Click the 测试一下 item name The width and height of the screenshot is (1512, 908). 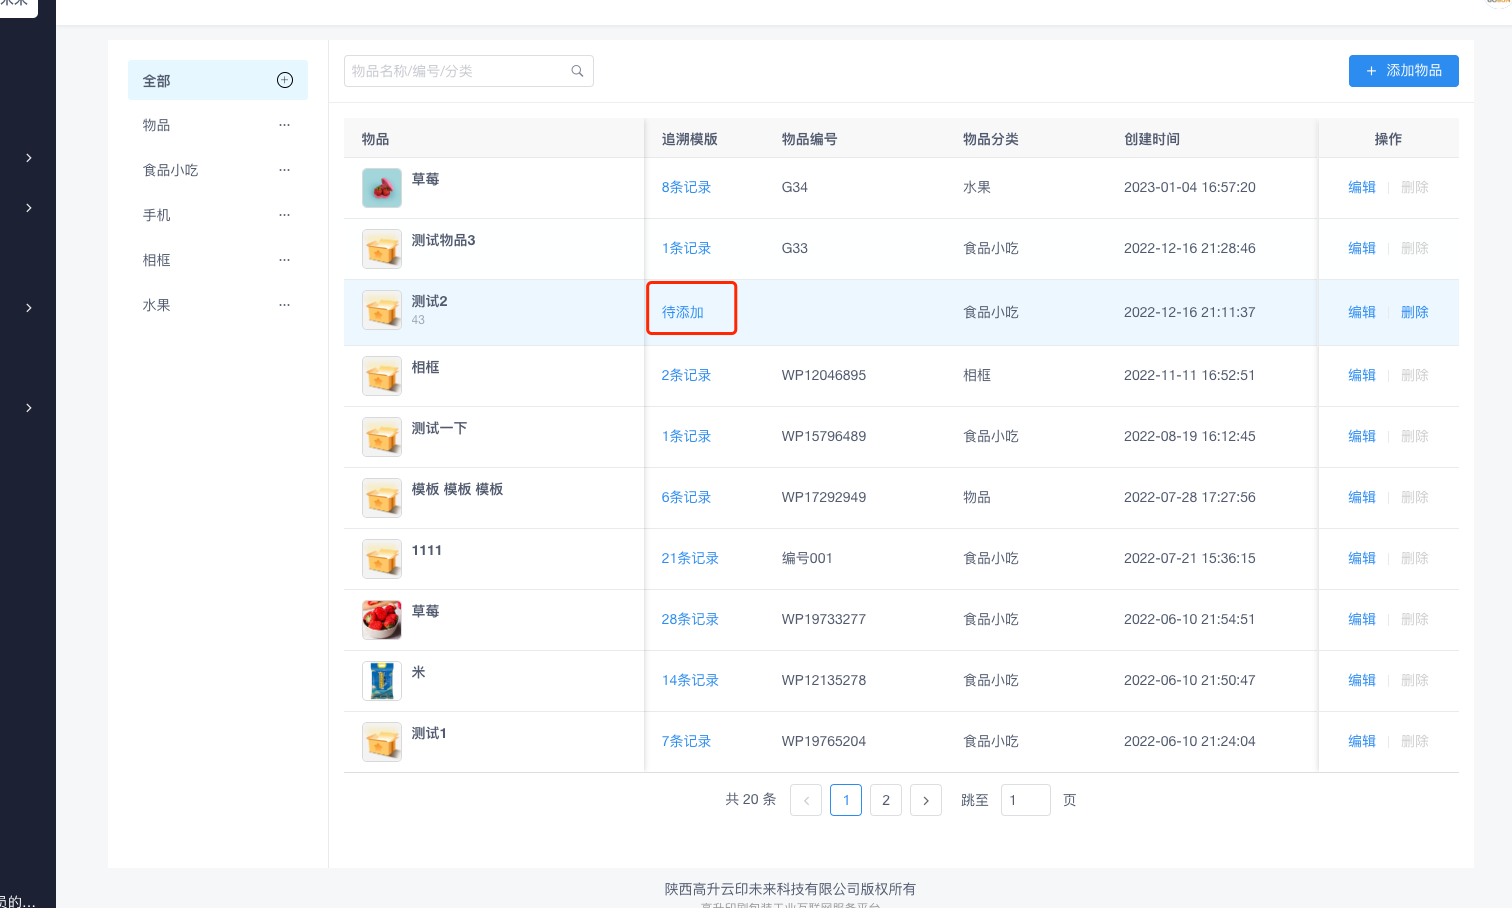coord(440,428)
